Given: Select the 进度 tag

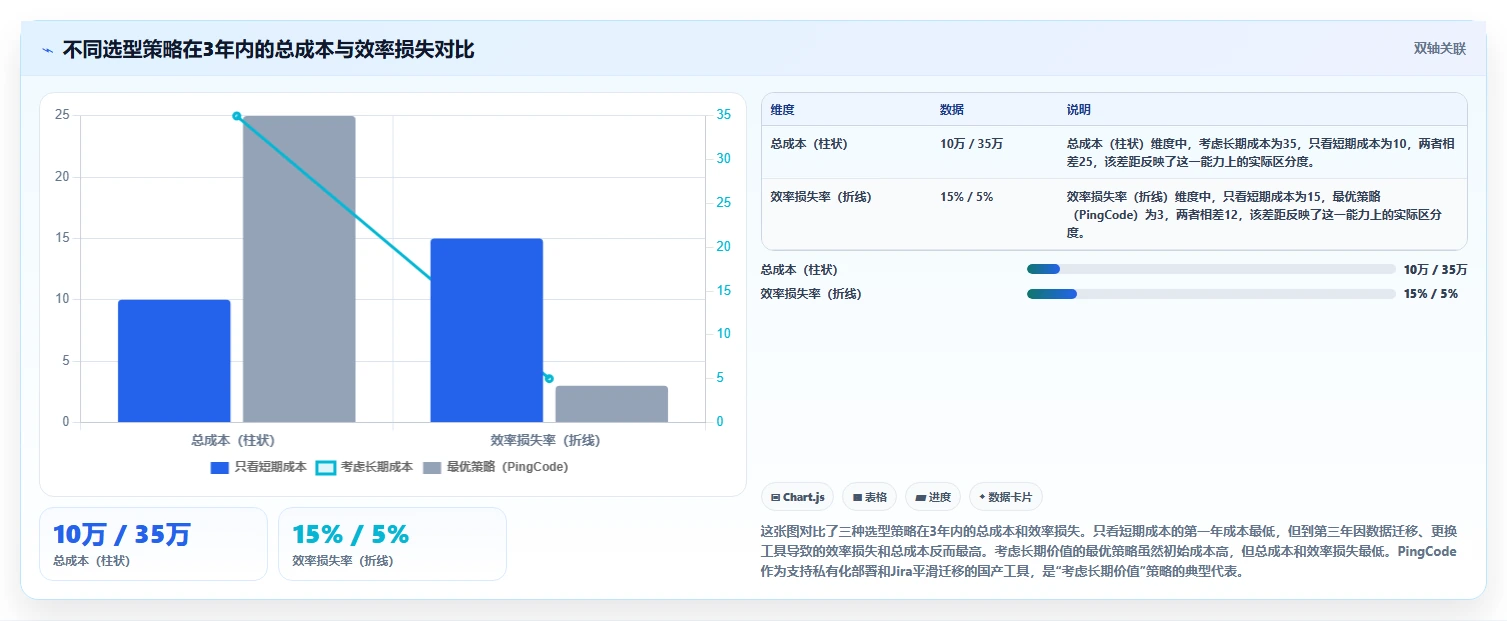Looking at the screenshot, I should 932,497.
